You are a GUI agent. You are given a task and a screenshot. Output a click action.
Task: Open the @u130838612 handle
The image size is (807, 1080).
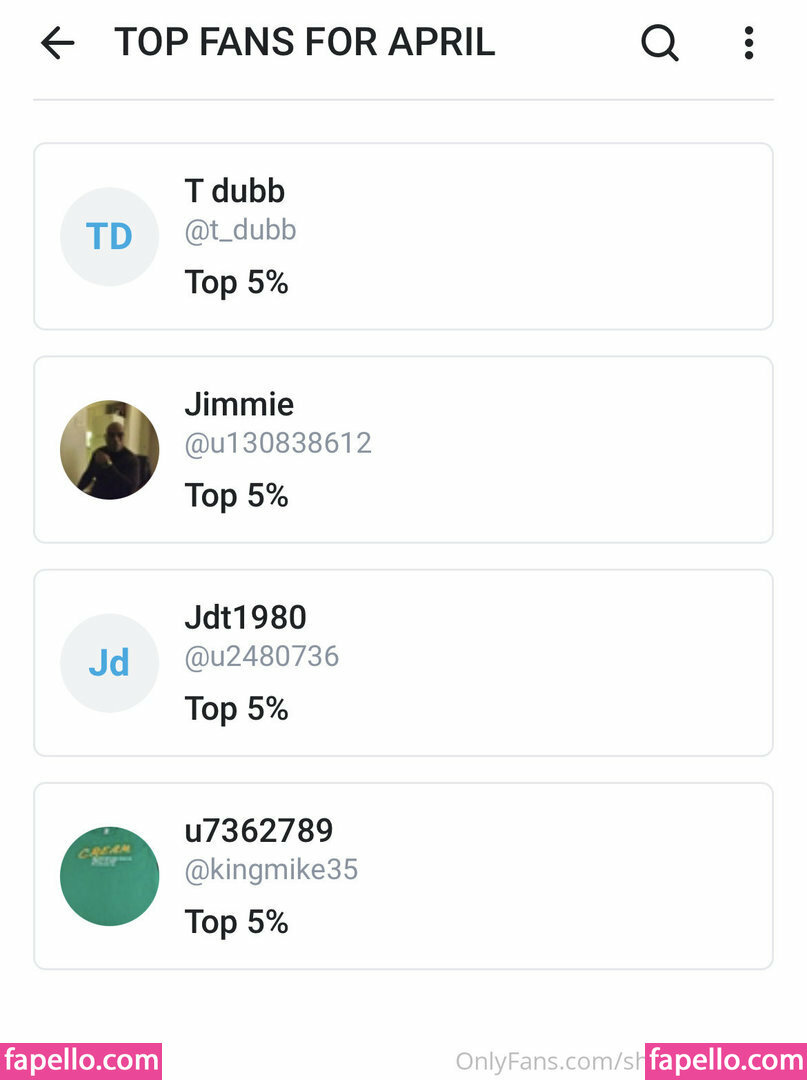[278, 443]
